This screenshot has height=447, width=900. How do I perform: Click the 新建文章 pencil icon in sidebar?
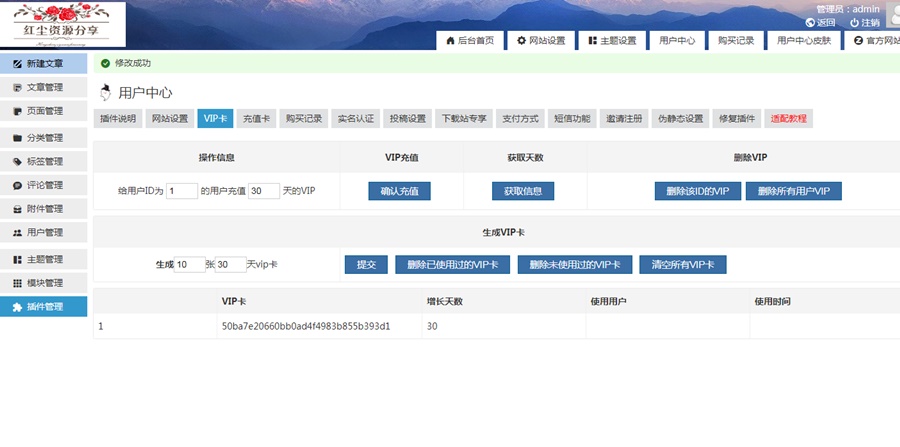(17, 63)
